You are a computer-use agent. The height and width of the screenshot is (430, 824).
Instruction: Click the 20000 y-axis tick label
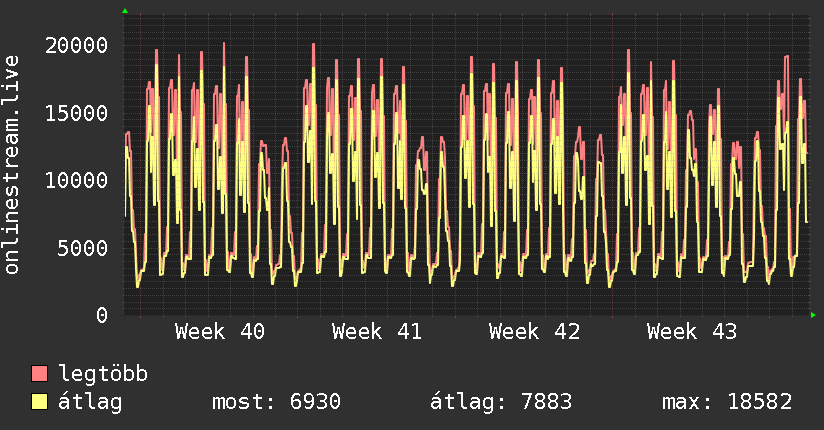(x=77, y=45)
